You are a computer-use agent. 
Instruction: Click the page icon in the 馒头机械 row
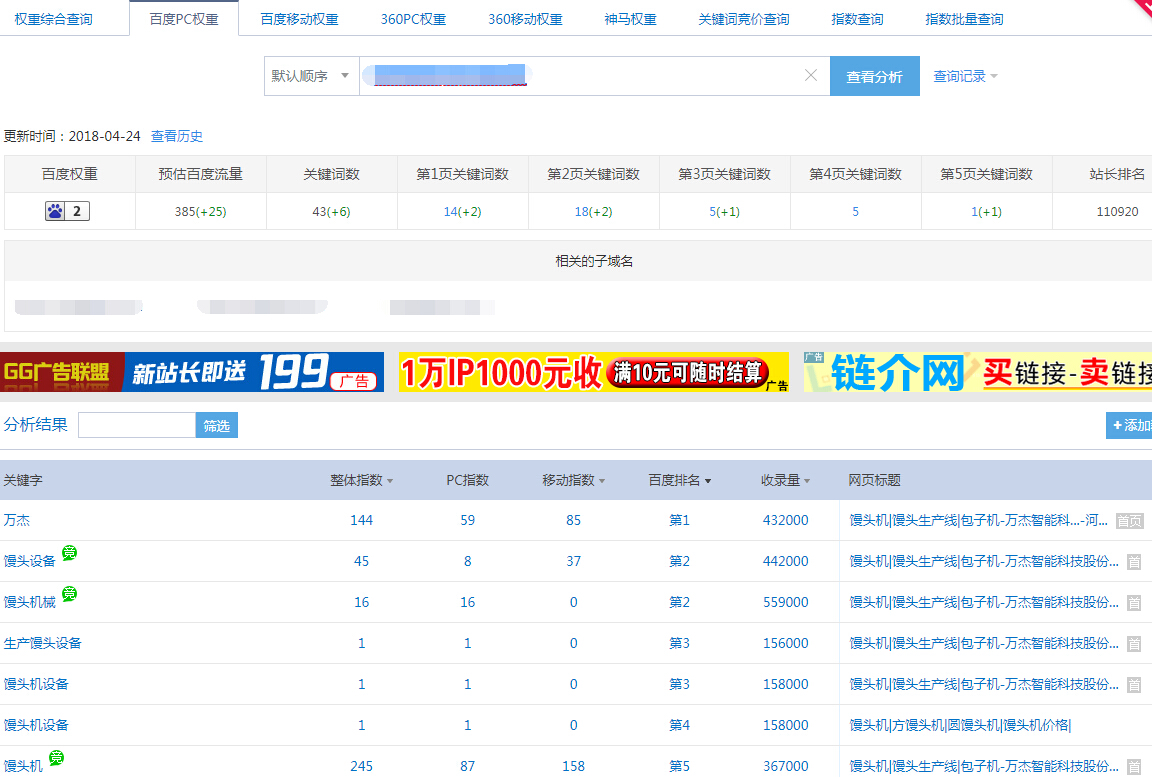[x=1134, y=602]
